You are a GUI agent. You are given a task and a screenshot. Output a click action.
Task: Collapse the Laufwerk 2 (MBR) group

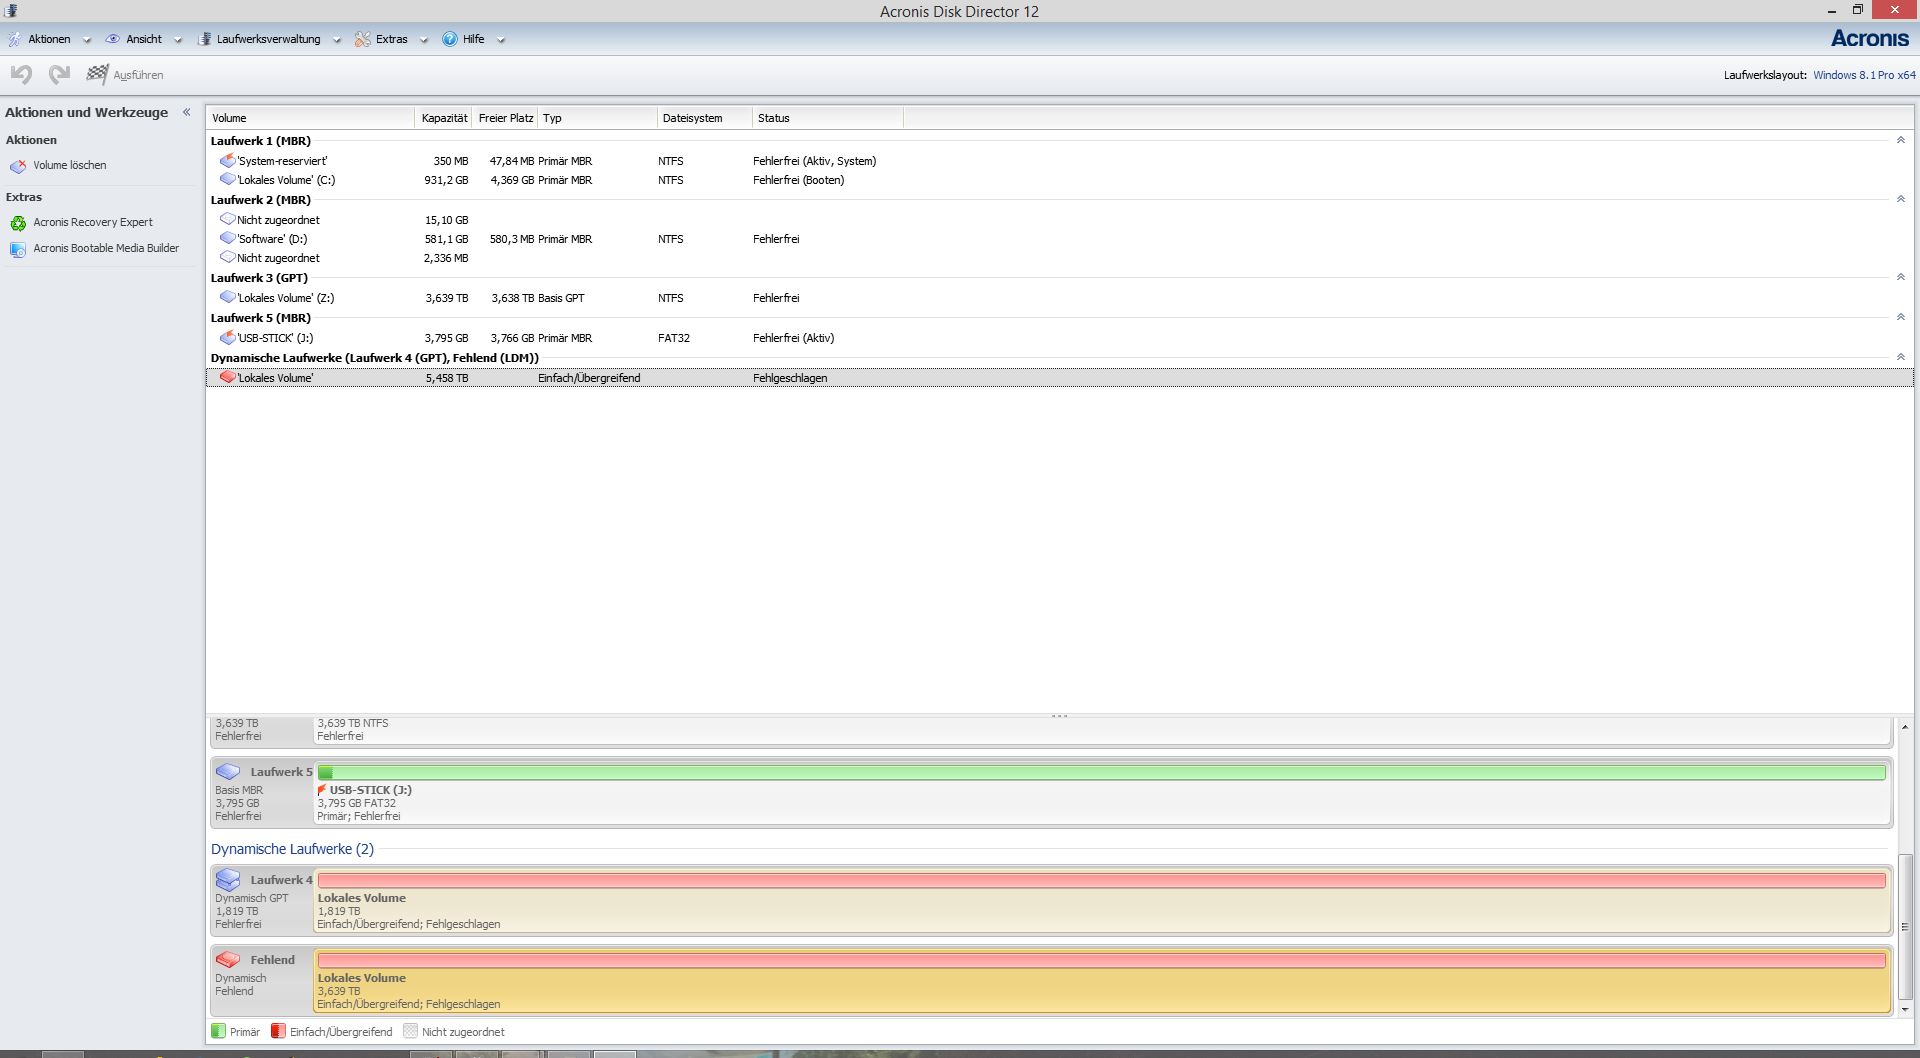(1900, 199)
